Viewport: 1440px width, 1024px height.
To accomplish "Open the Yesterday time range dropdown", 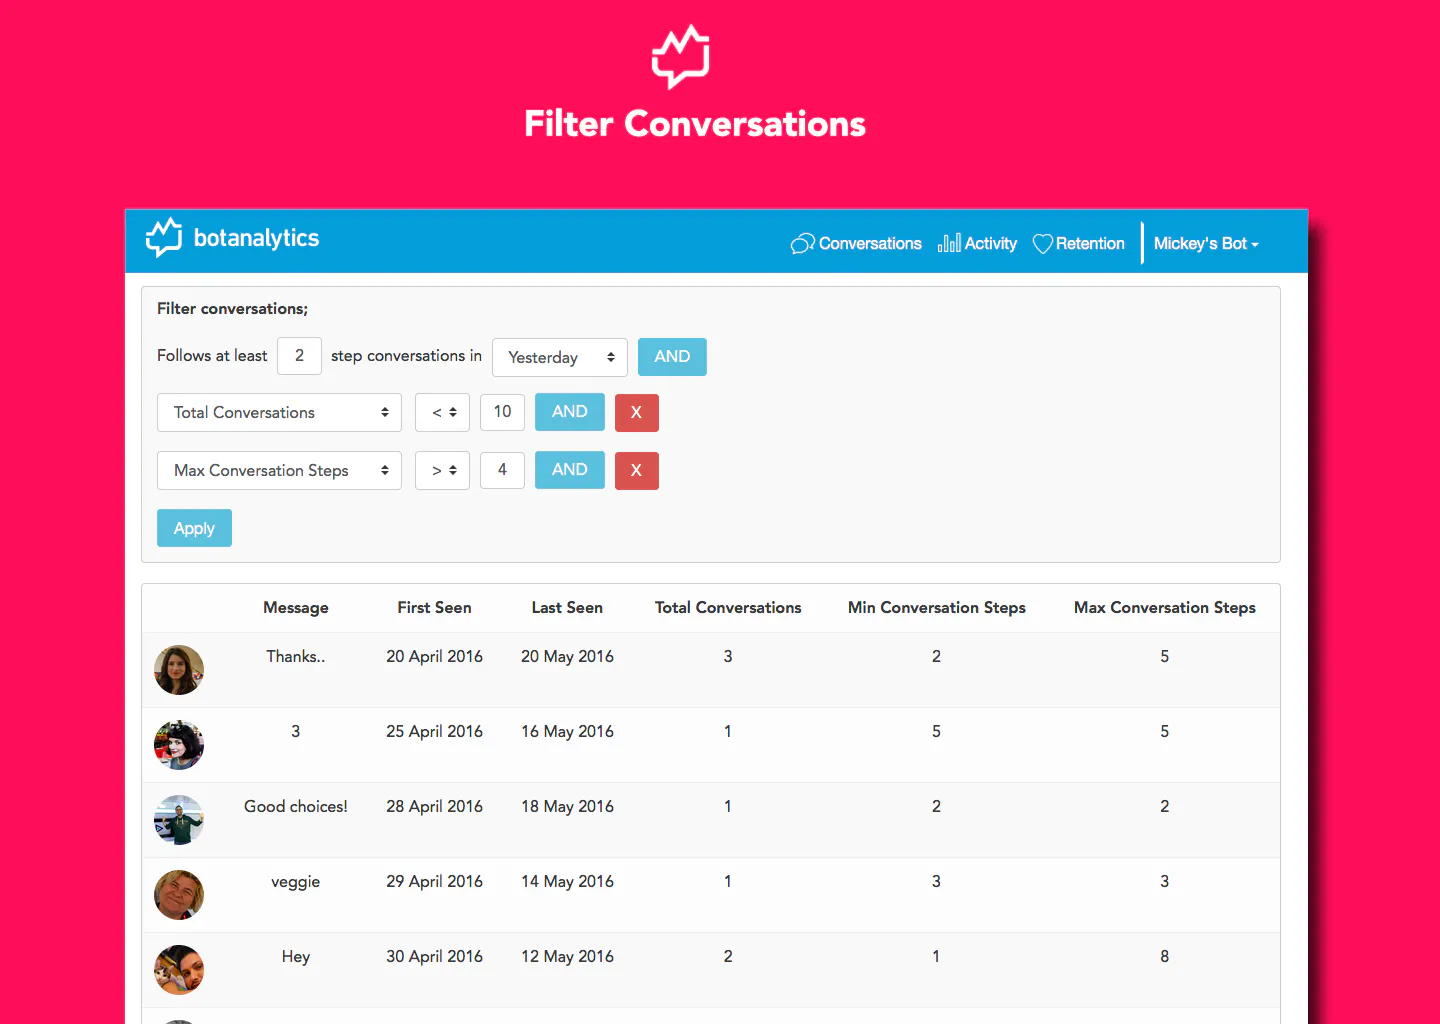I will click(560, 357).
